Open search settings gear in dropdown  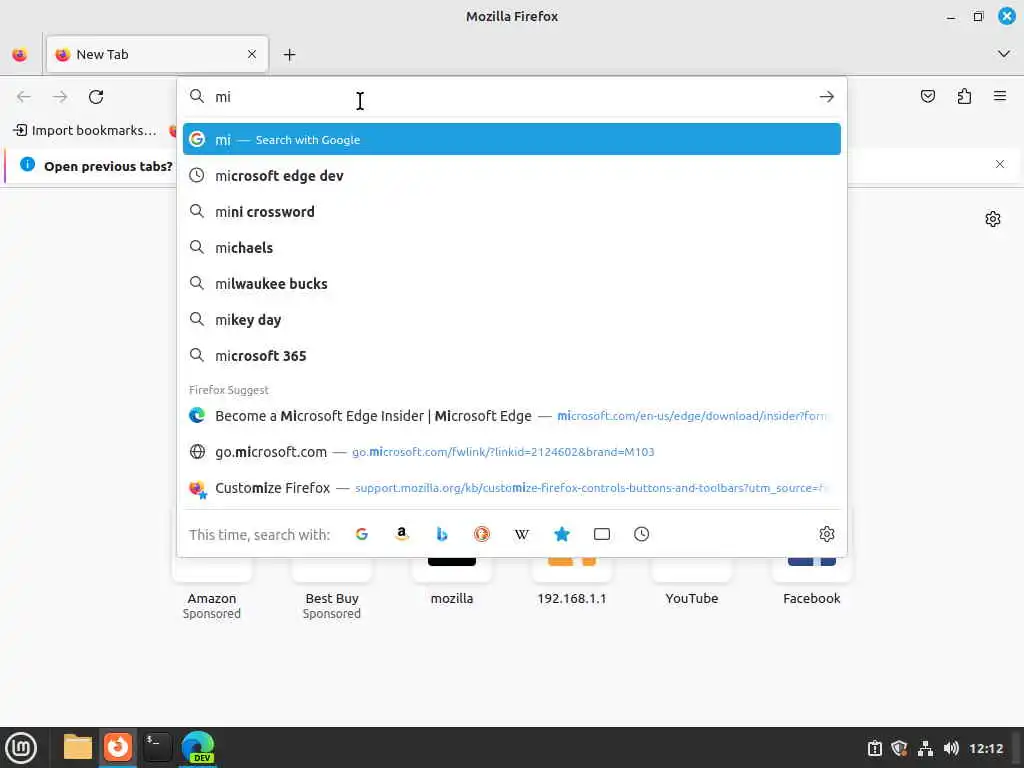[x=826, y=534]
